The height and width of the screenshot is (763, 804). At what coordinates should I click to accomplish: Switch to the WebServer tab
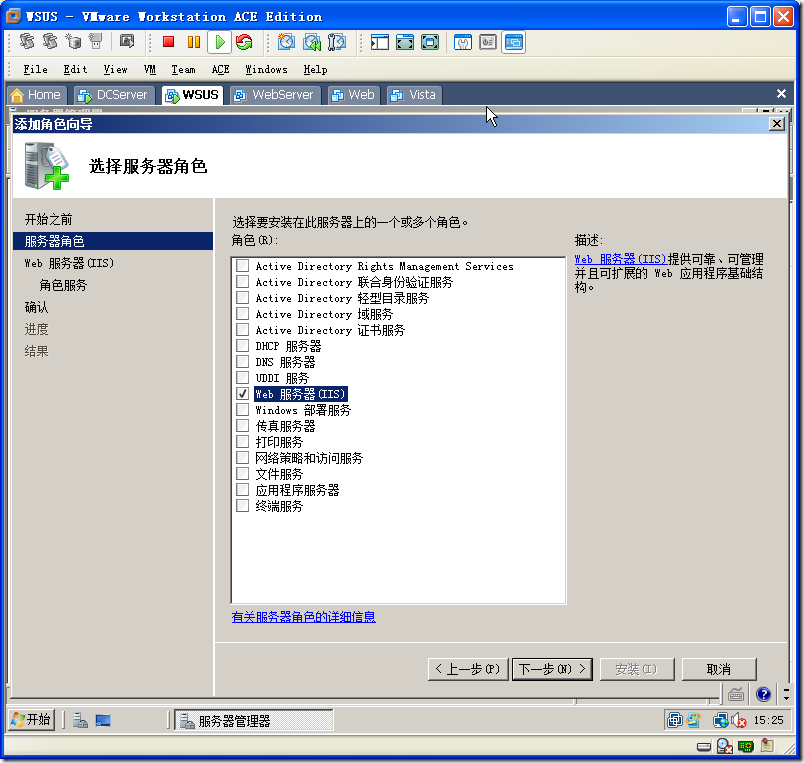(x=275, y=95)
